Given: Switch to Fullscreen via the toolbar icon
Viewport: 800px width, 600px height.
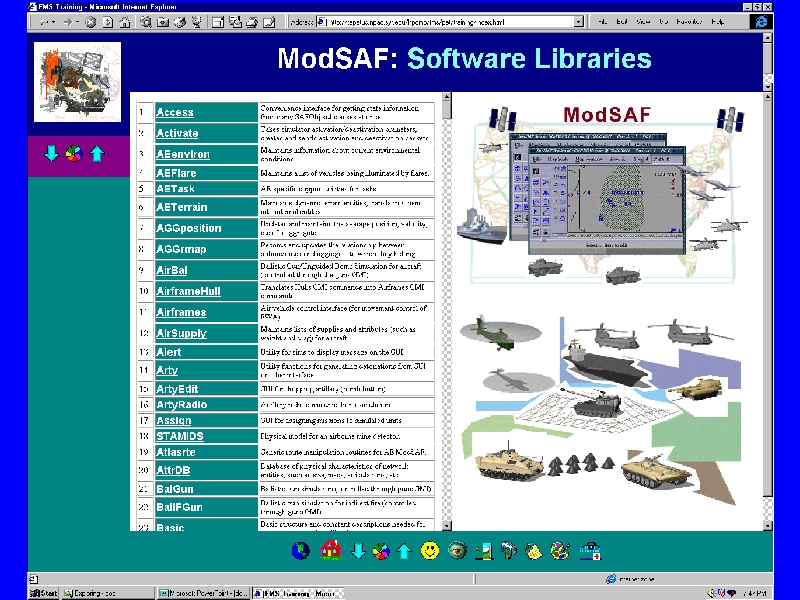Looking at the screenshot, I should pyautogui.click(x=218, y=22).
